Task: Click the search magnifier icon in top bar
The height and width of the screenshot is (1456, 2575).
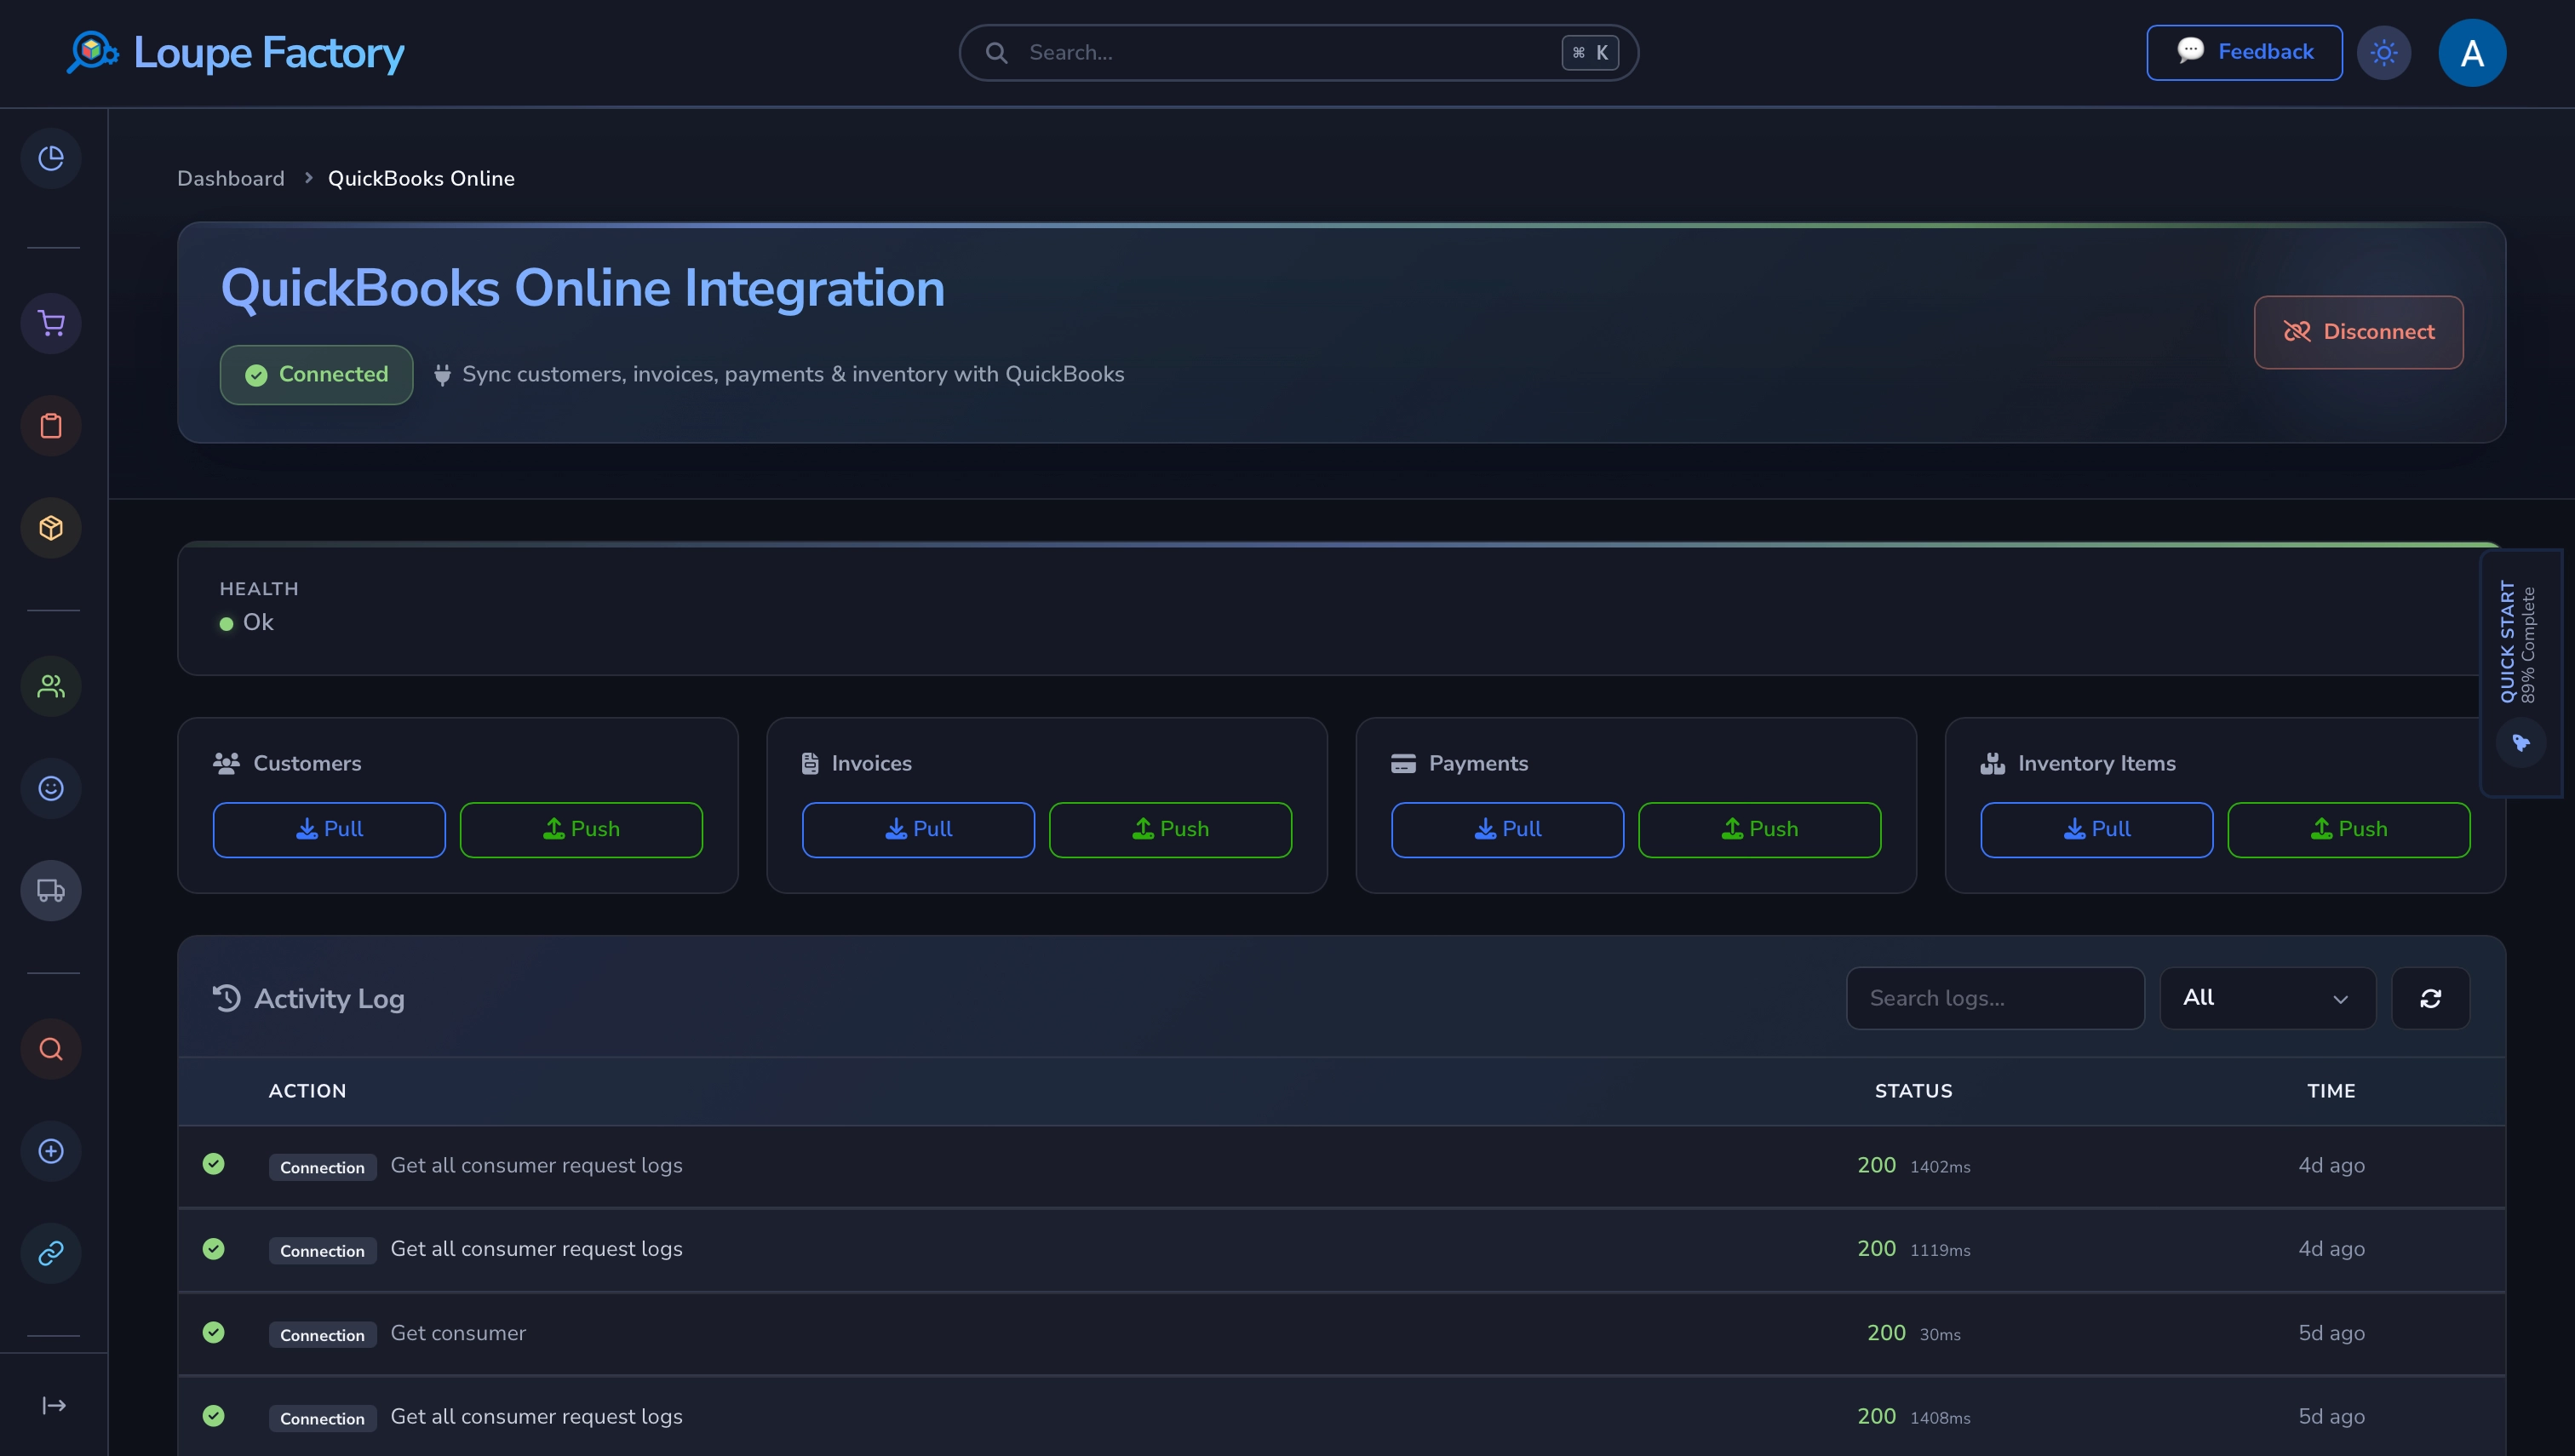Action: click(996, 53)
